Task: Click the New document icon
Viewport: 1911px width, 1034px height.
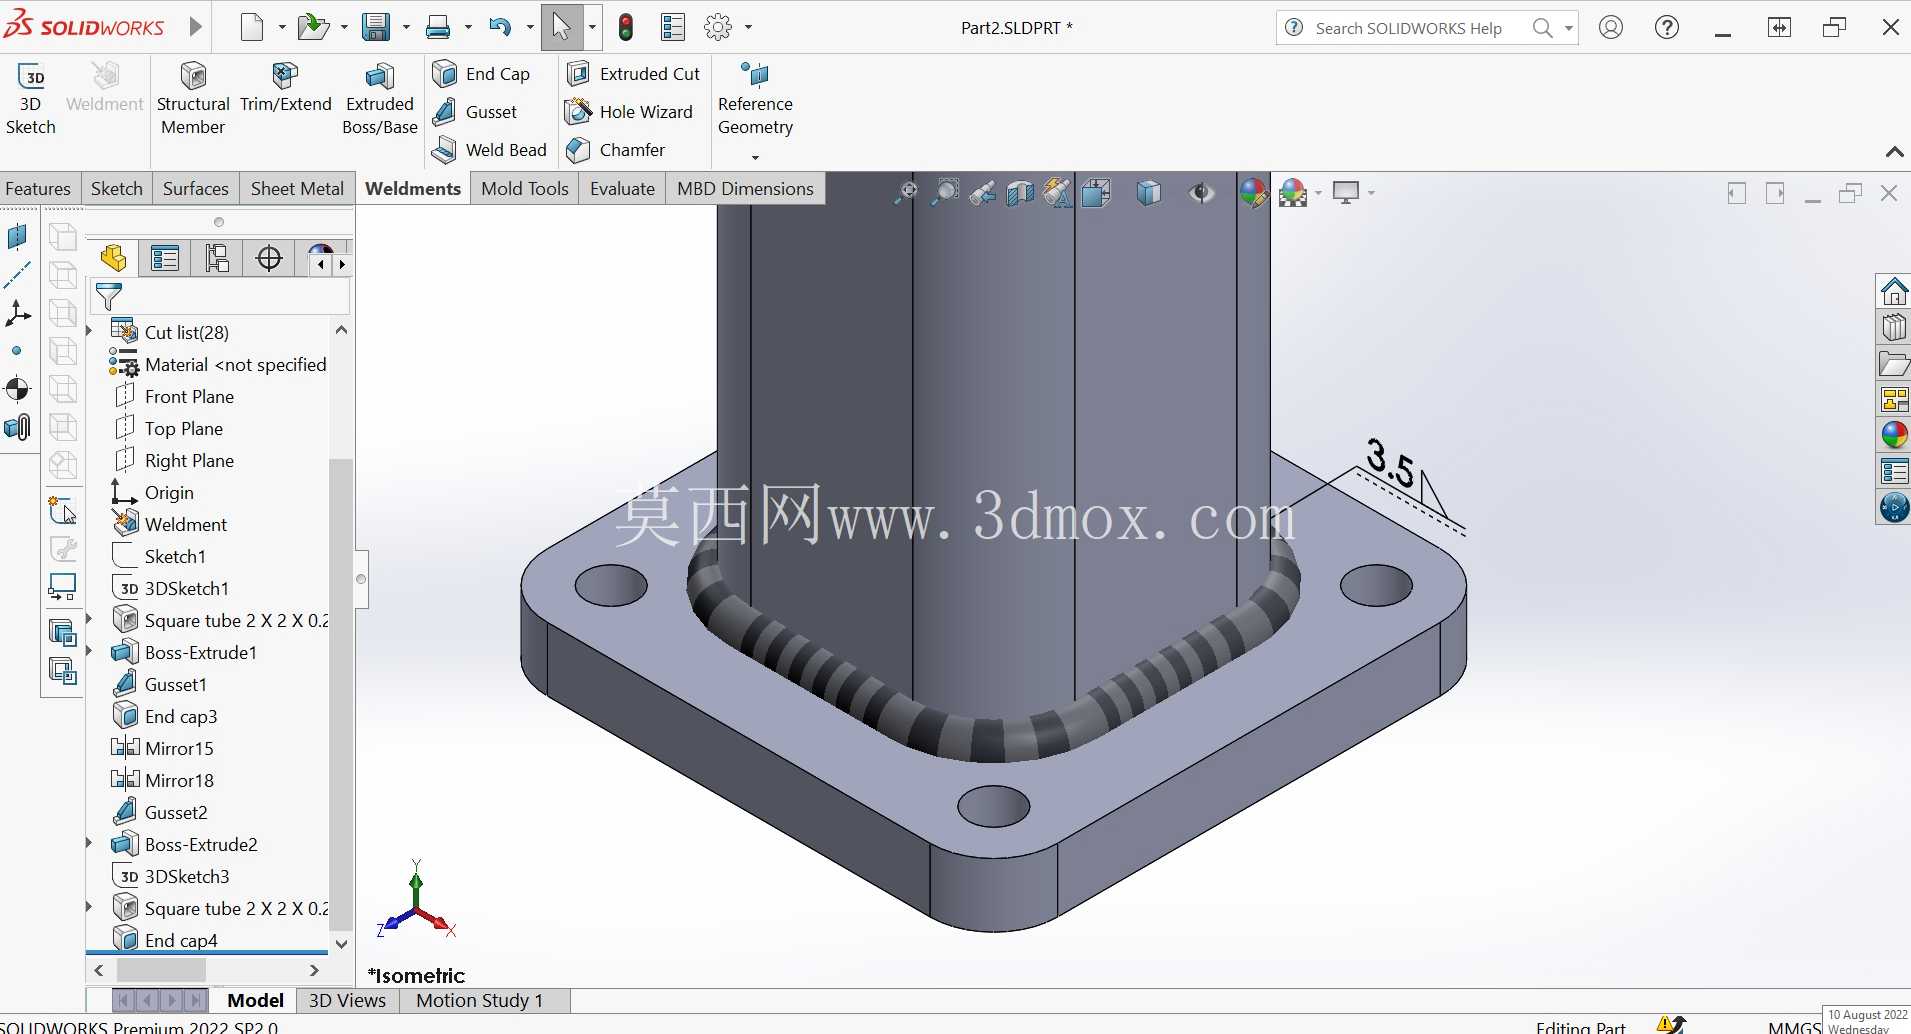Action: pyautogui.click(x=252, y=27)
